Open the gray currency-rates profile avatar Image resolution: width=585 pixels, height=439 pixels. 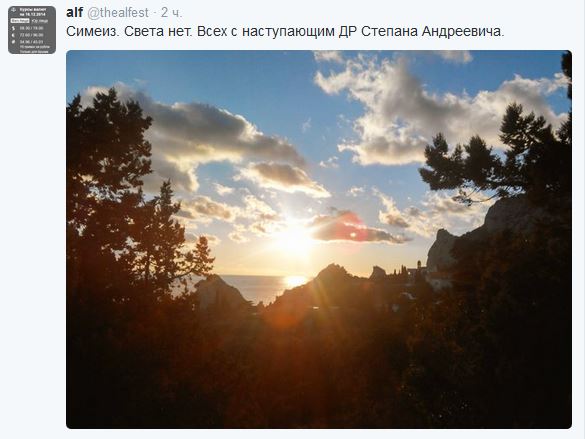(32, 30)
